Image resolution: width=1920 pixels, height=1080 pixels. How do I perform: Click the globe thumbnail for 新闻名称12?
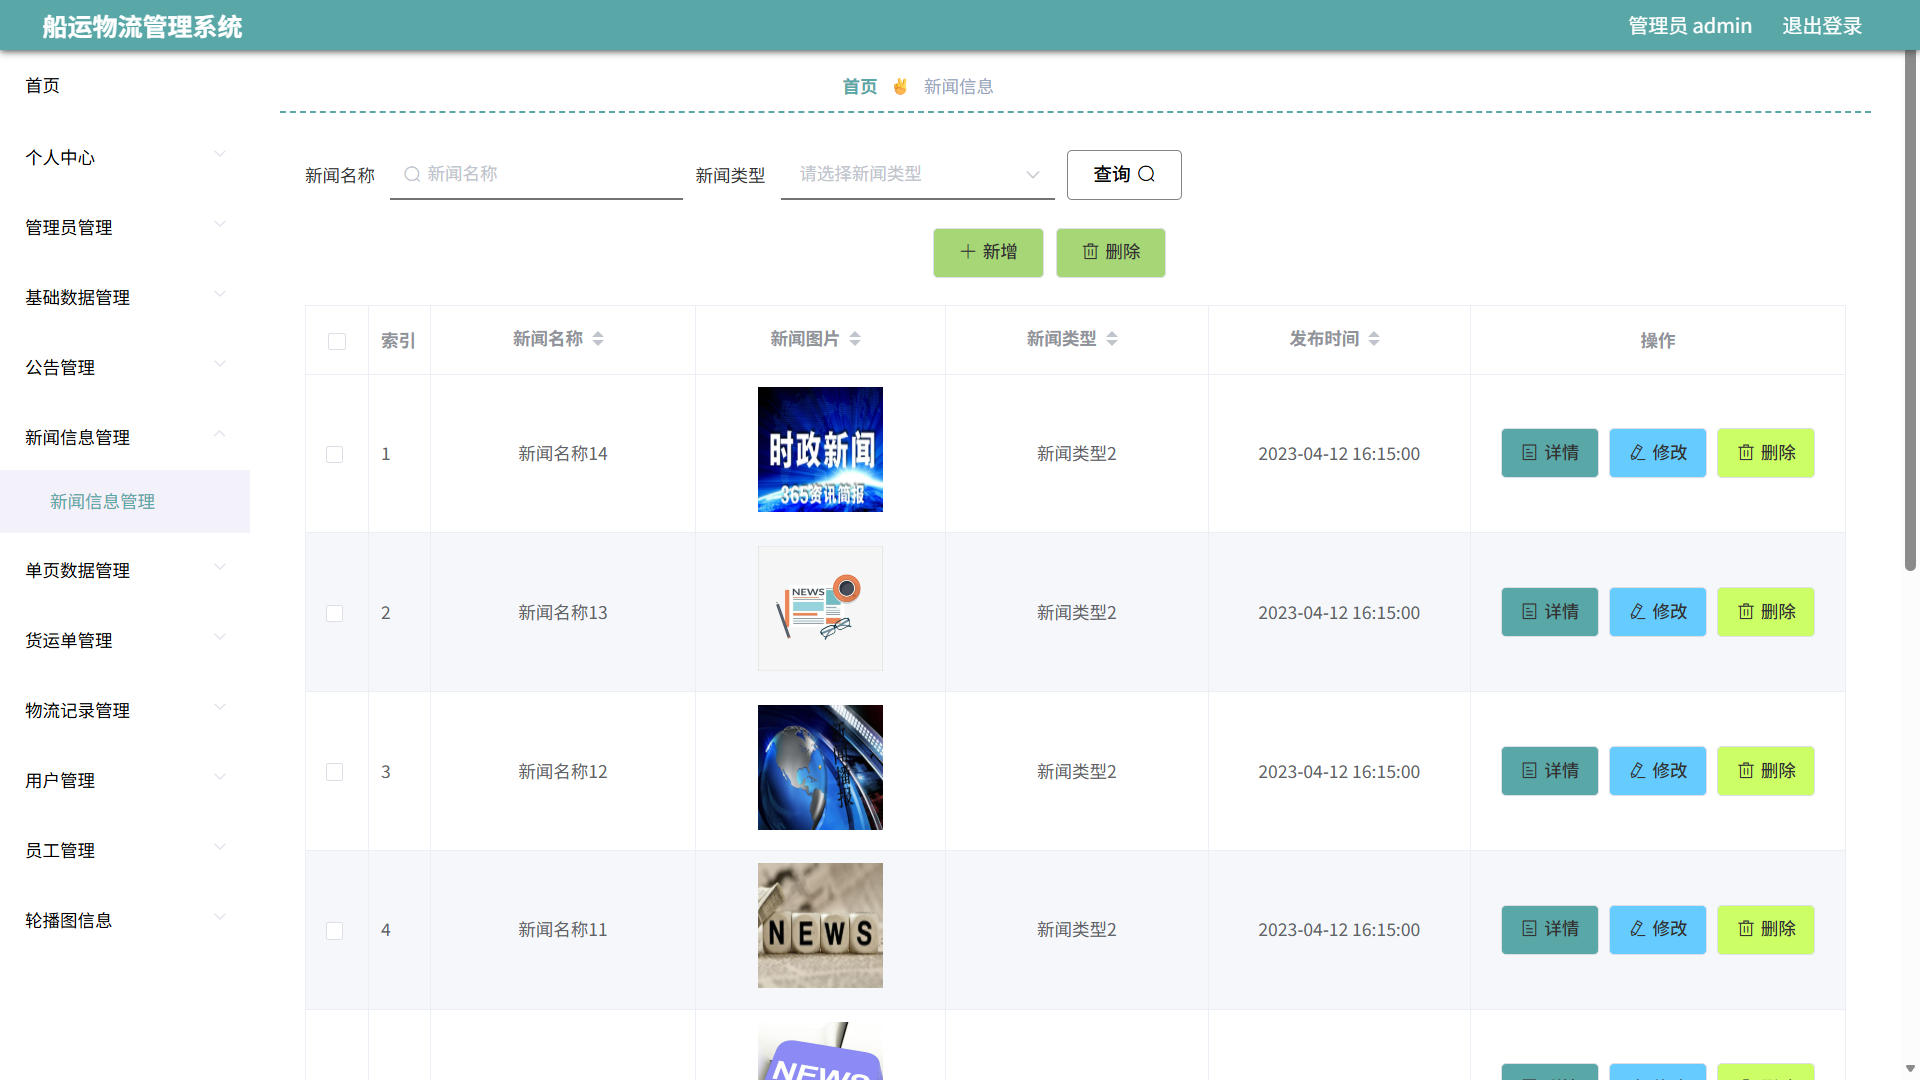820,767
